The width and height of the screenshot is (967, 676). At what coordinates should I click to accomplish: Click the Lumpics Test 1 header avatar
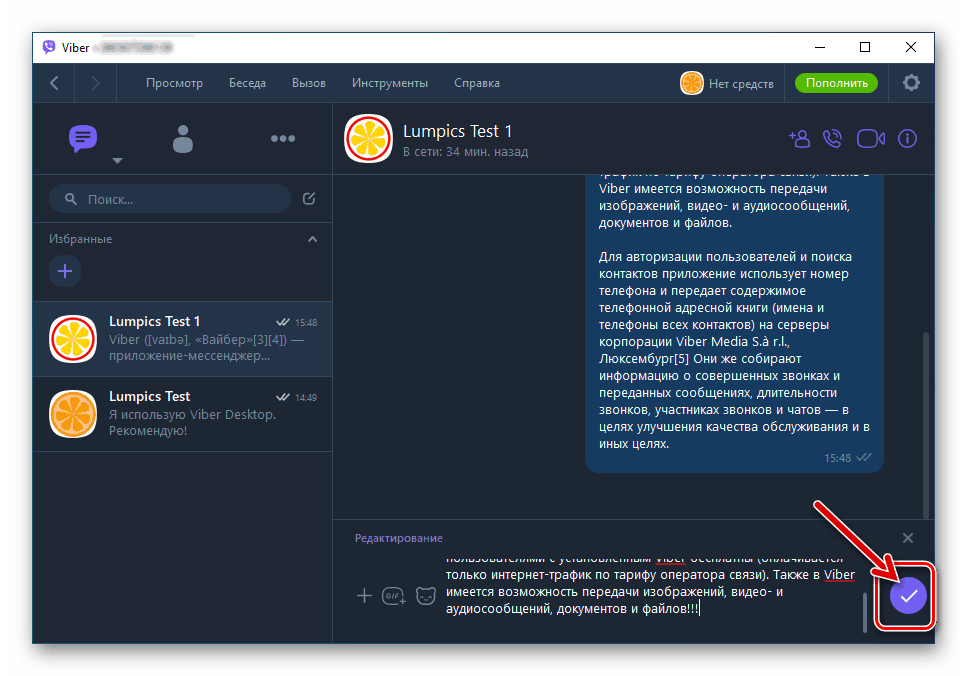click(x=368, y=138)
